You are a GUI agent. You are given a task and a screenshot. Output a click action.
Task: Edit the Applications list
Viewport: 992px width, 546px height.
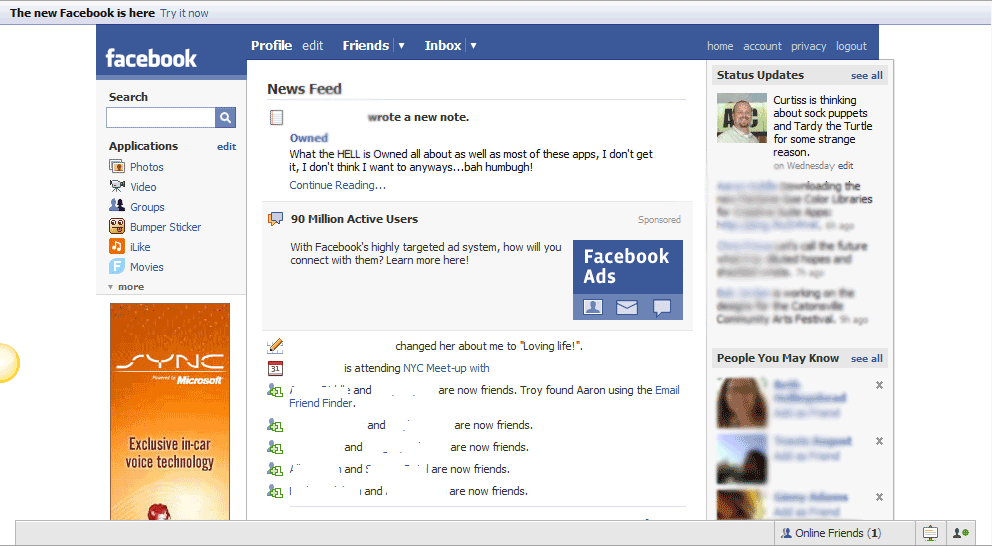click(x=226, y=146)
